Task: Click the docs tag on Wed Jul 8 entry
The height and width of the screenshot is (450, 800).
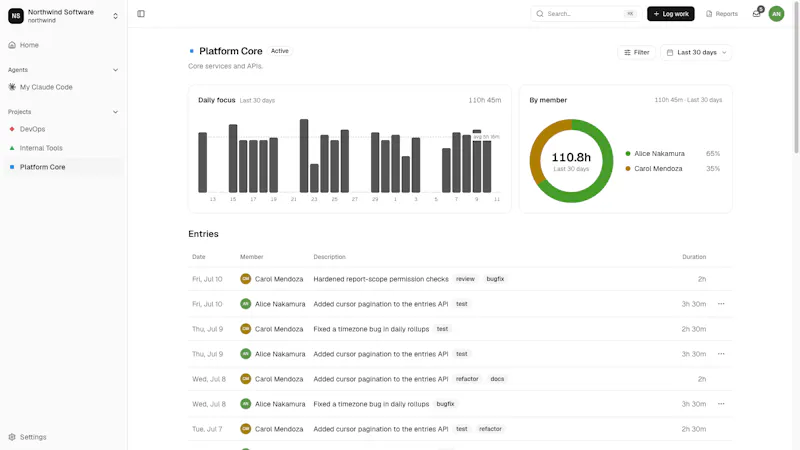Action: point(497,379)
